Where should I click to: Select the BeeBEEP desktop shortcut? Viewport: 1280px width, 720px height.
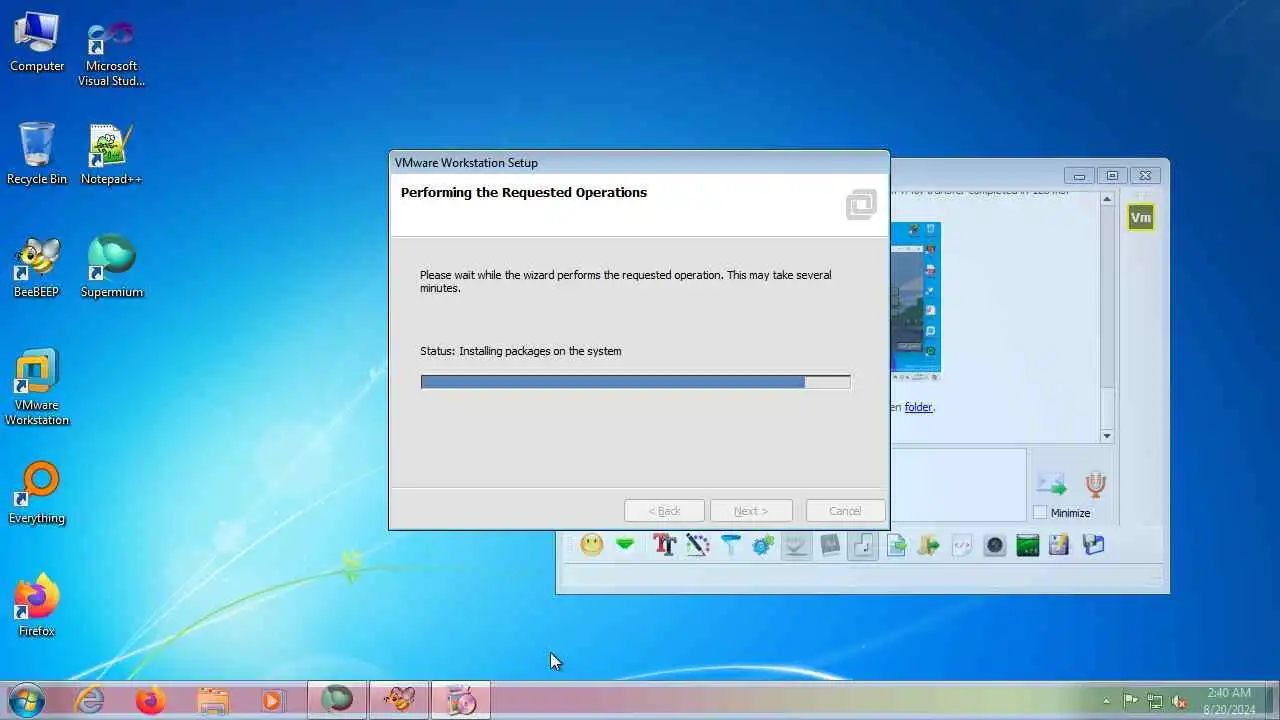[37, 267]
